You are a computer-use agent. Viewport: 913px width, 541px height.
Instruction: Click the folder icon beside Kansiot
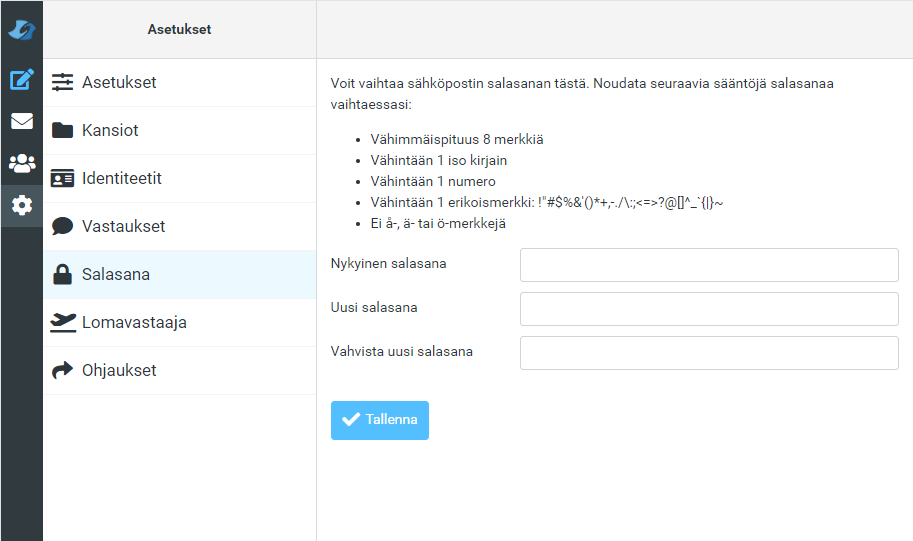click(x=62, y=130)
